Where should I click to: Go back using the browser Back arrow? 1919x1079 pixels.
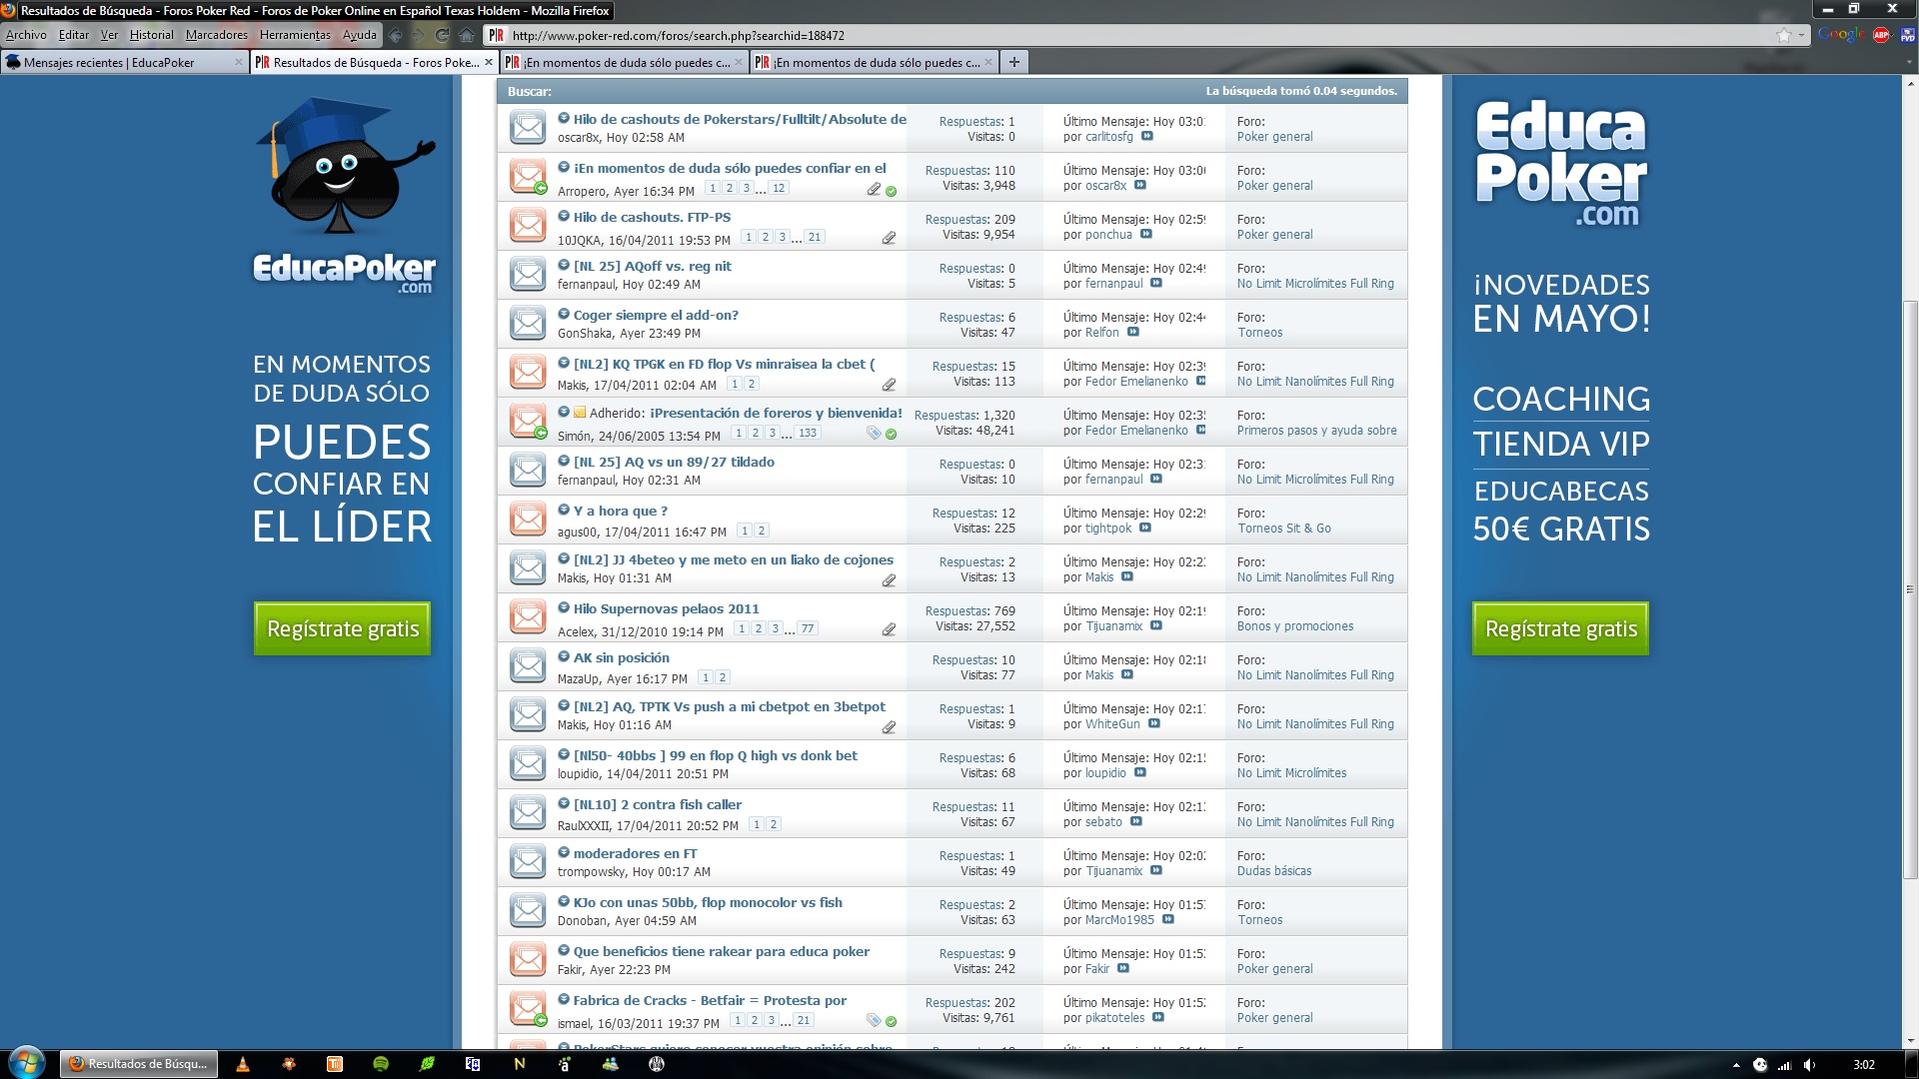[x=396, y=35]
